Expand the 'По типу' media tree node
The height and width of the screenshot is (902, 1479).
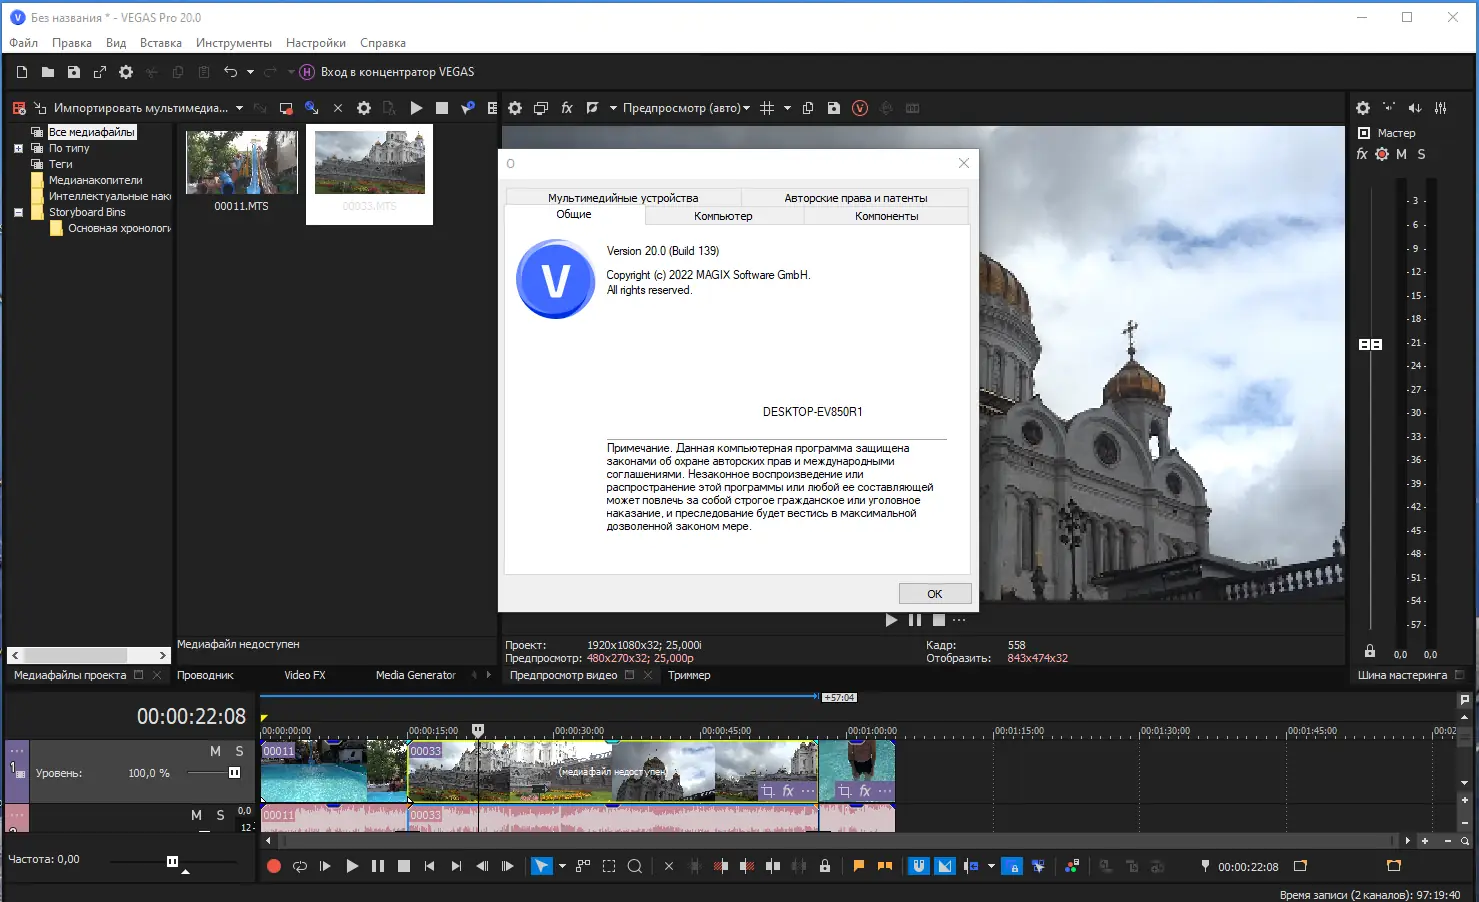(18, 148)
